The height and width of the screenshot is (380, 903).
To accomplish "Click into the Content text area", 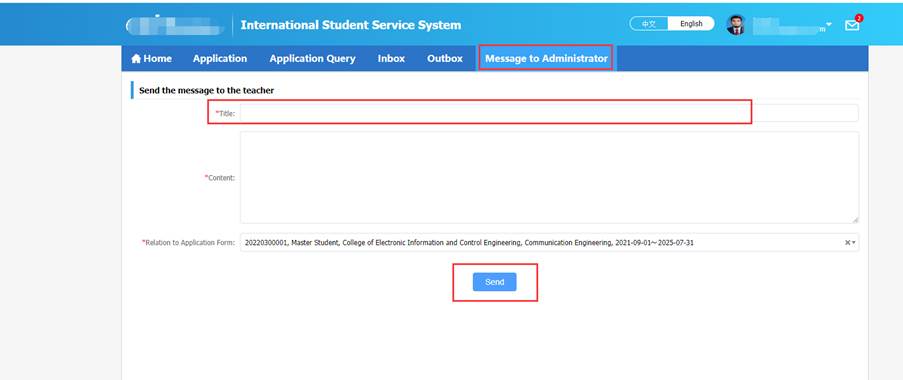I will 549,177.
